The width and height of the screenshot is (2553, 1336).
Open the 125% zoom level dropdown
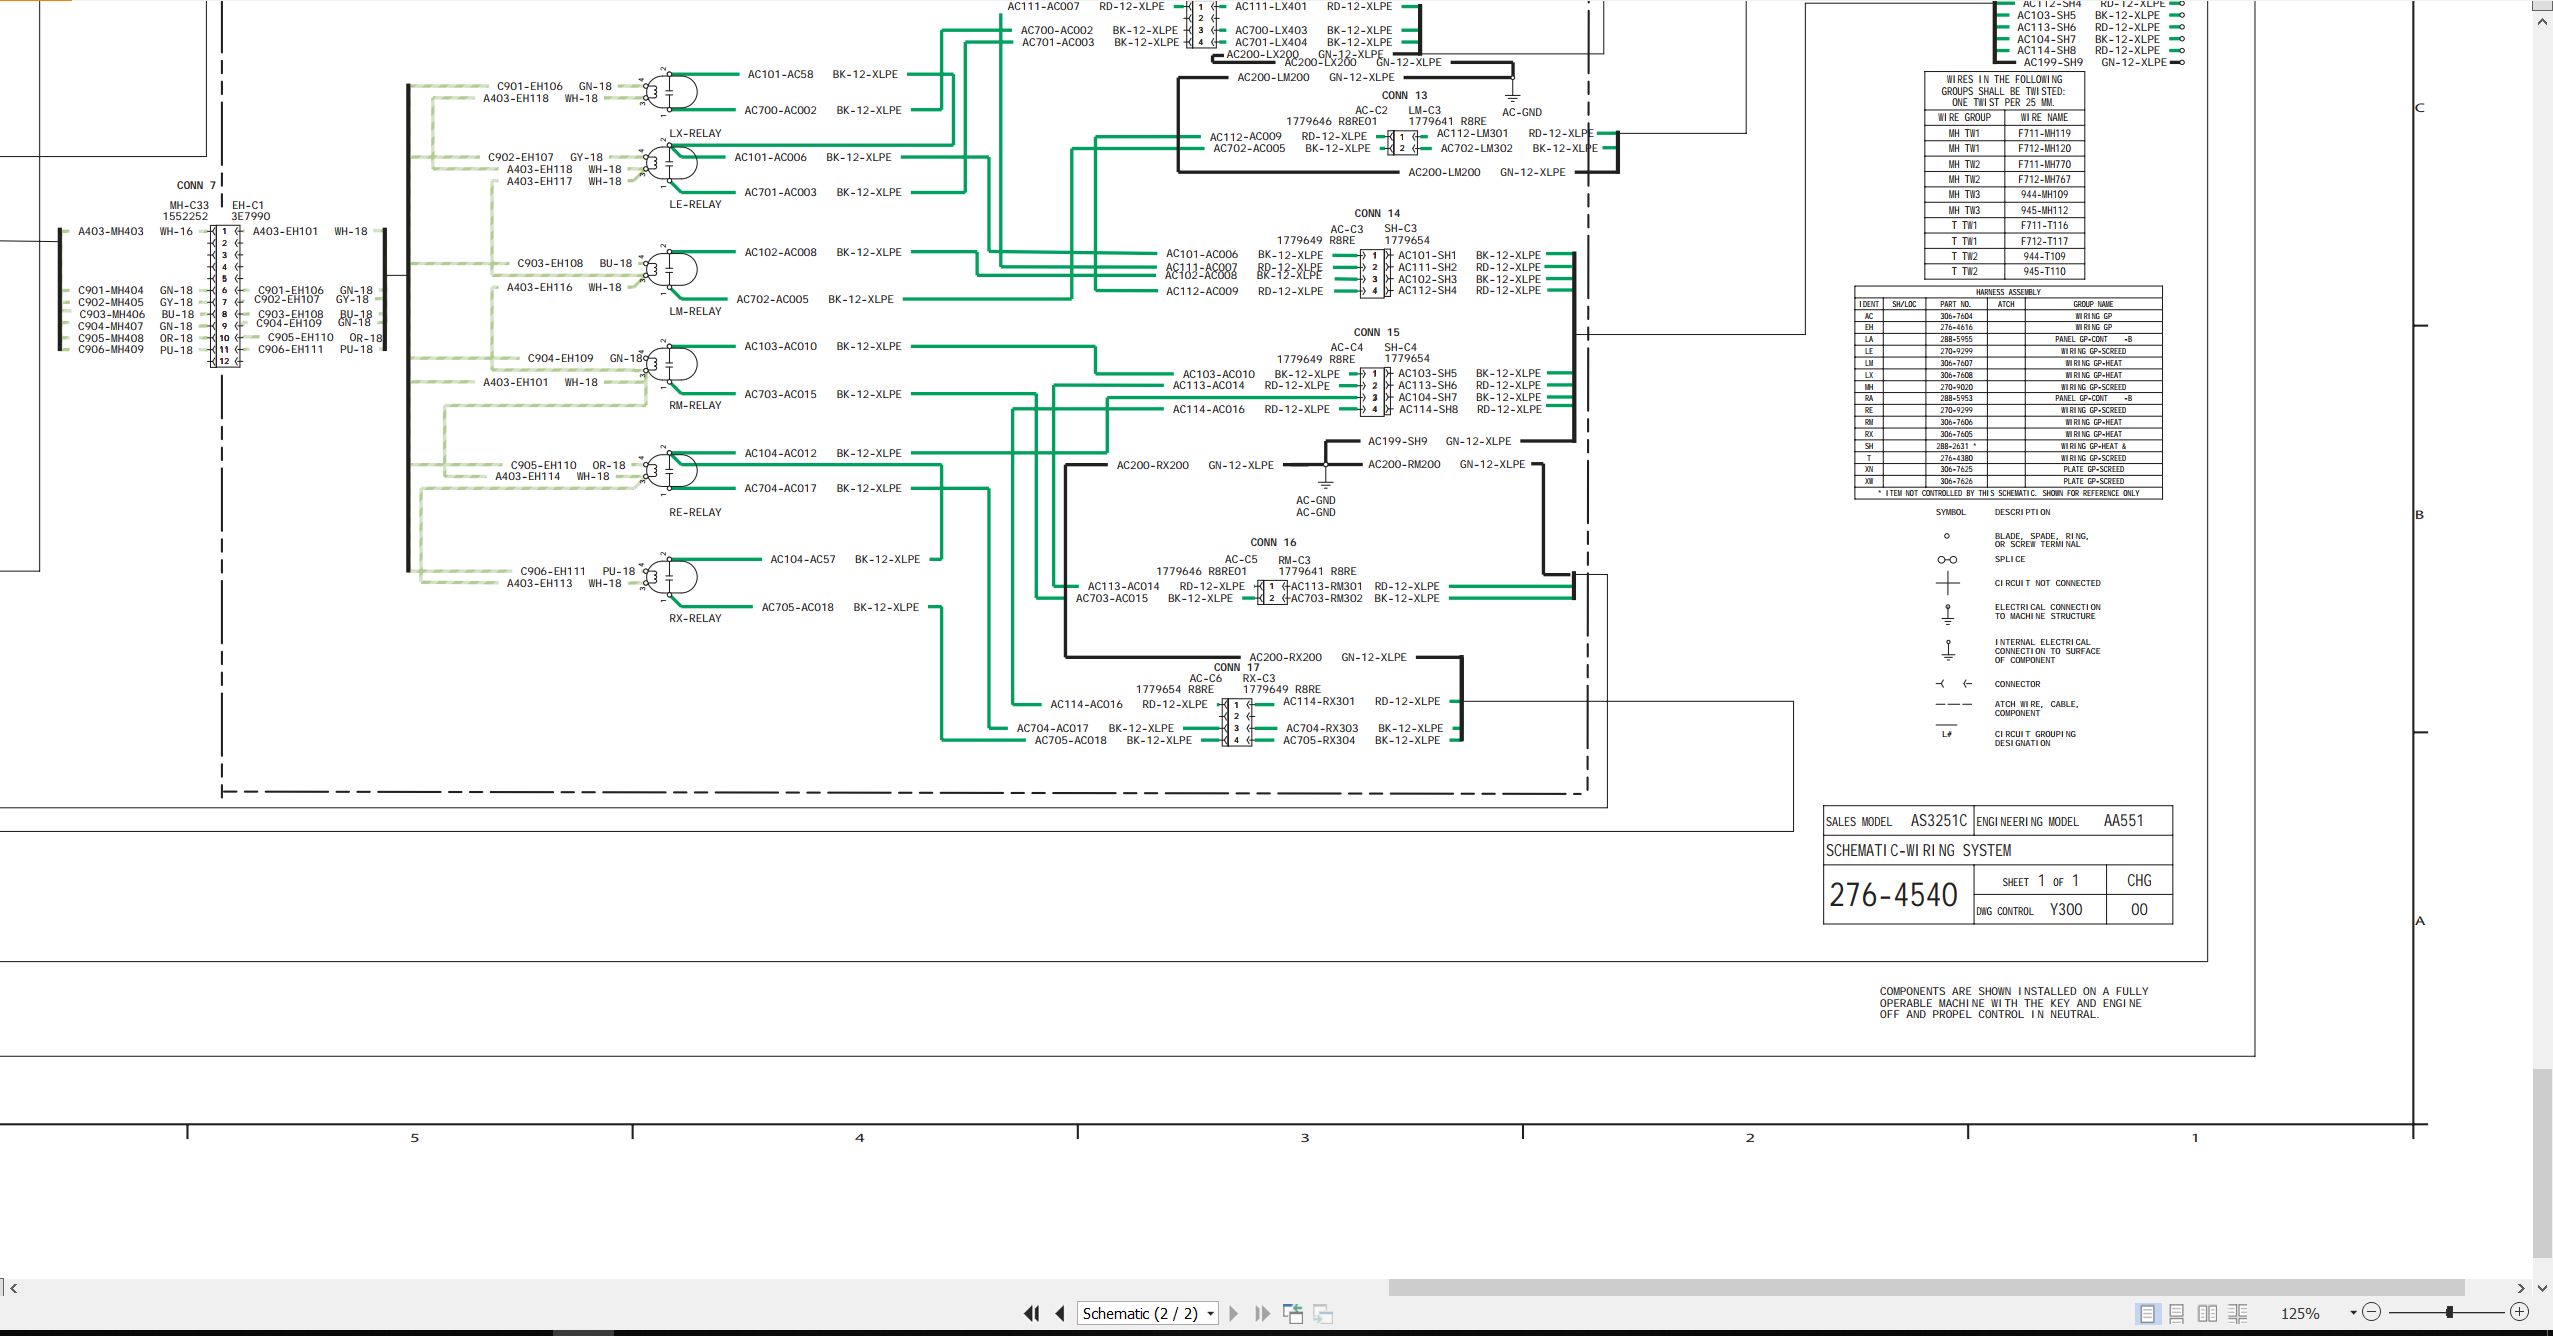pos(2353,1312)
